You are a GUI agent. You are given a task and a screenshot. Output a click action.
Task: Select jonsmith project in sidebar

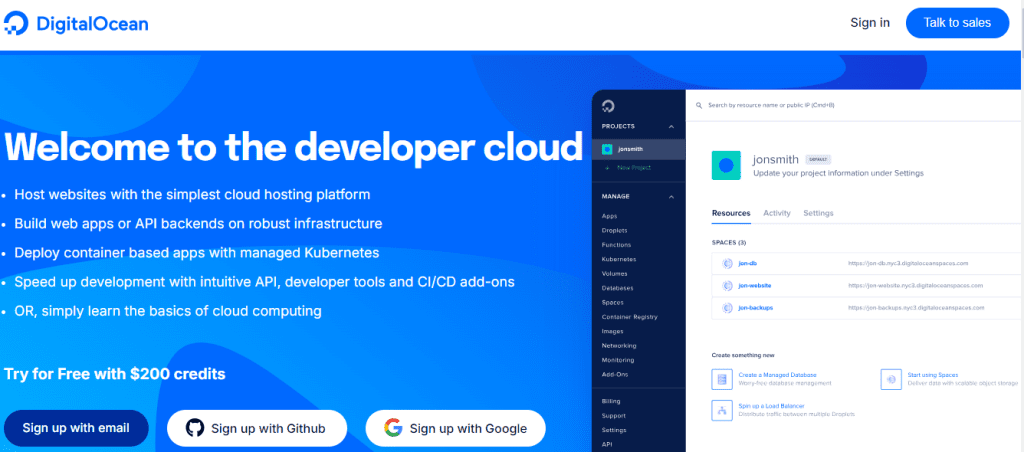pyautogui.click(x=639, y=149)
